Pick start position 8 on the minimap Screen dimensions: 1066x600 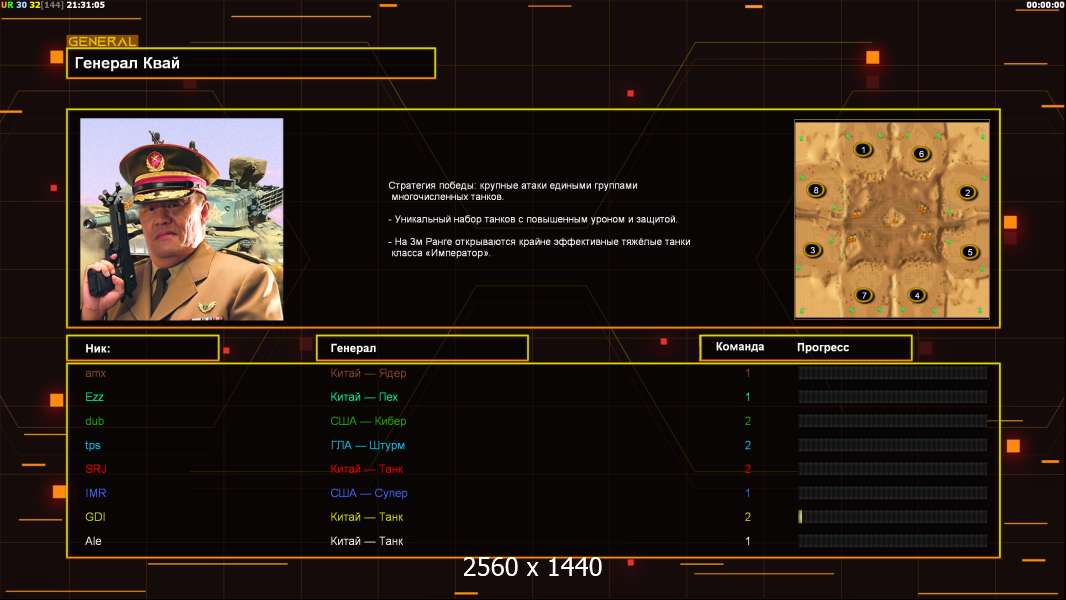pyautogui.click(x=816, y=190)
